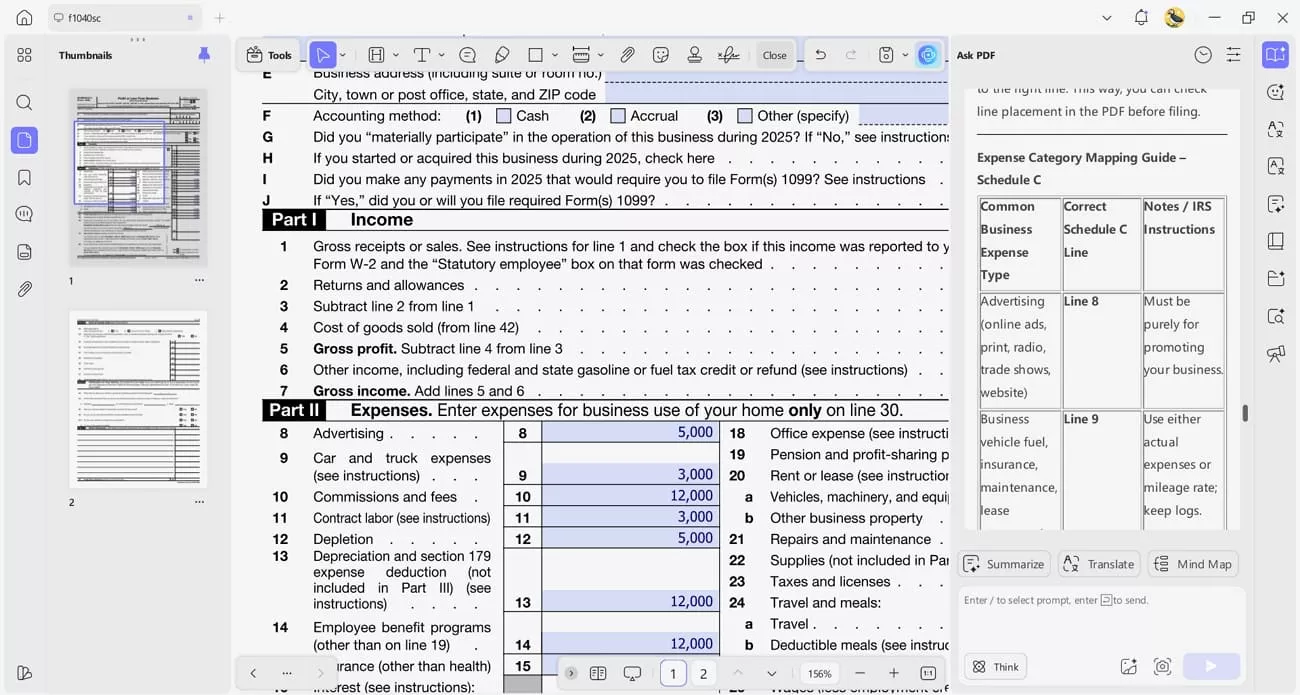The width and height of the screenshot is (1300, 695).
Task: Expand the text tool dropdown arrow
Action: coord(441,55)
